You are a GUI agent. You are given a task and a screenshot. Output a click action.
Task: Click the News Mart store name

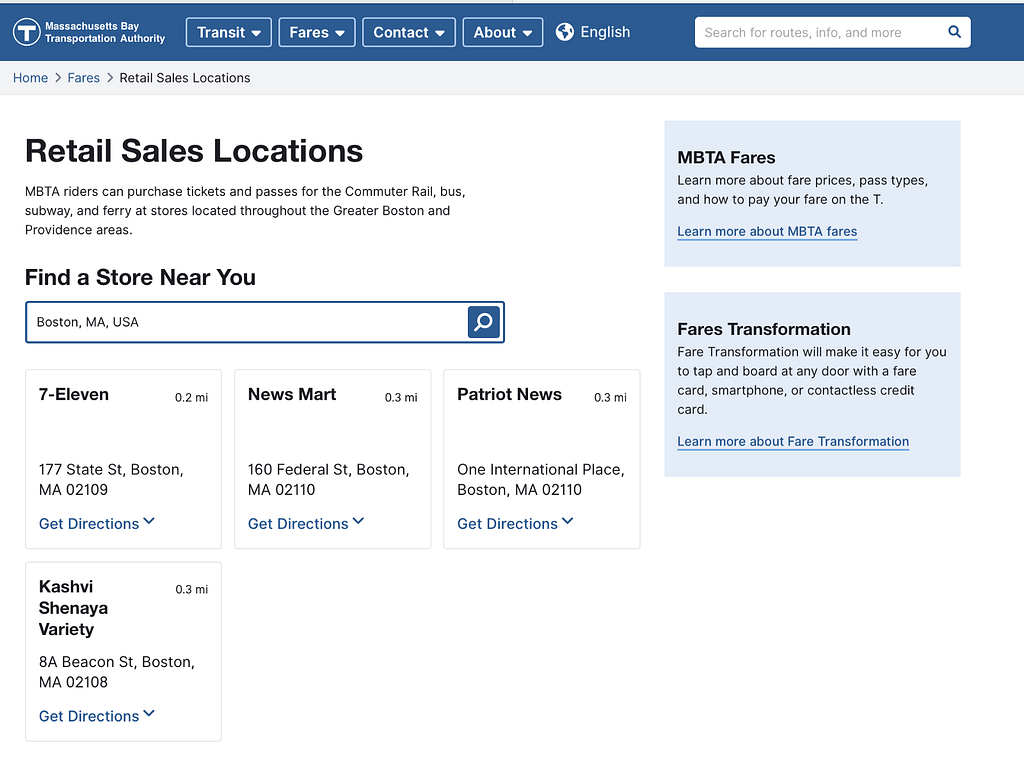(292, 394)
